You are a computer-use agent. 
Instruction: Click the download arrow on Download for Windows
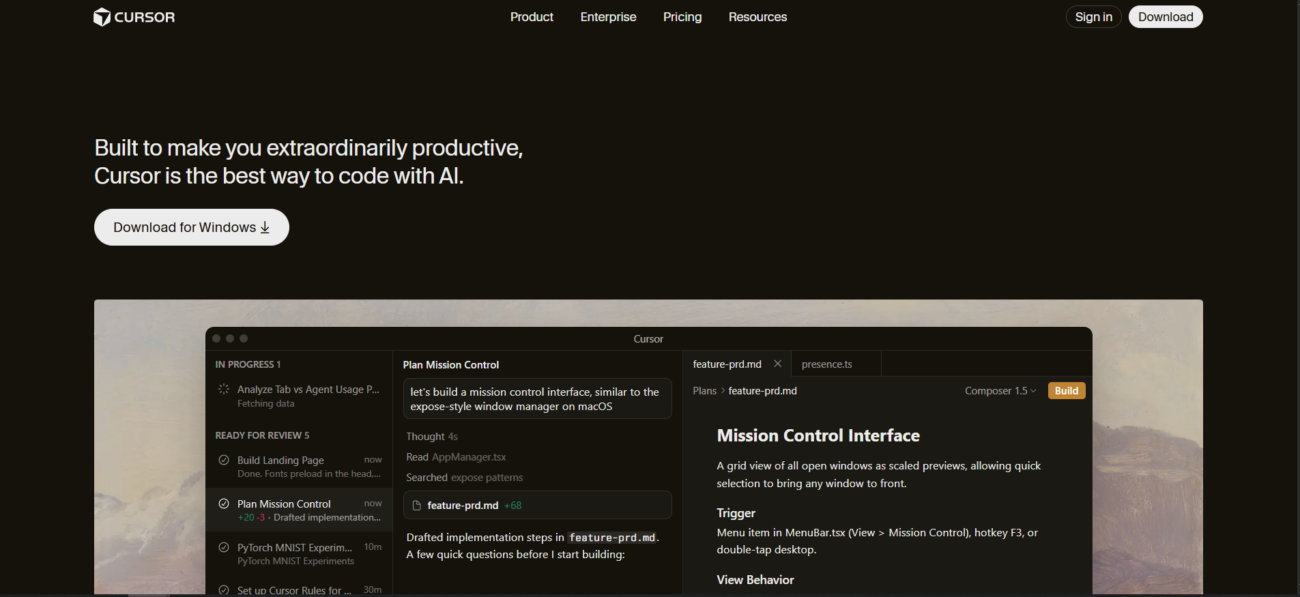point(265,228)
